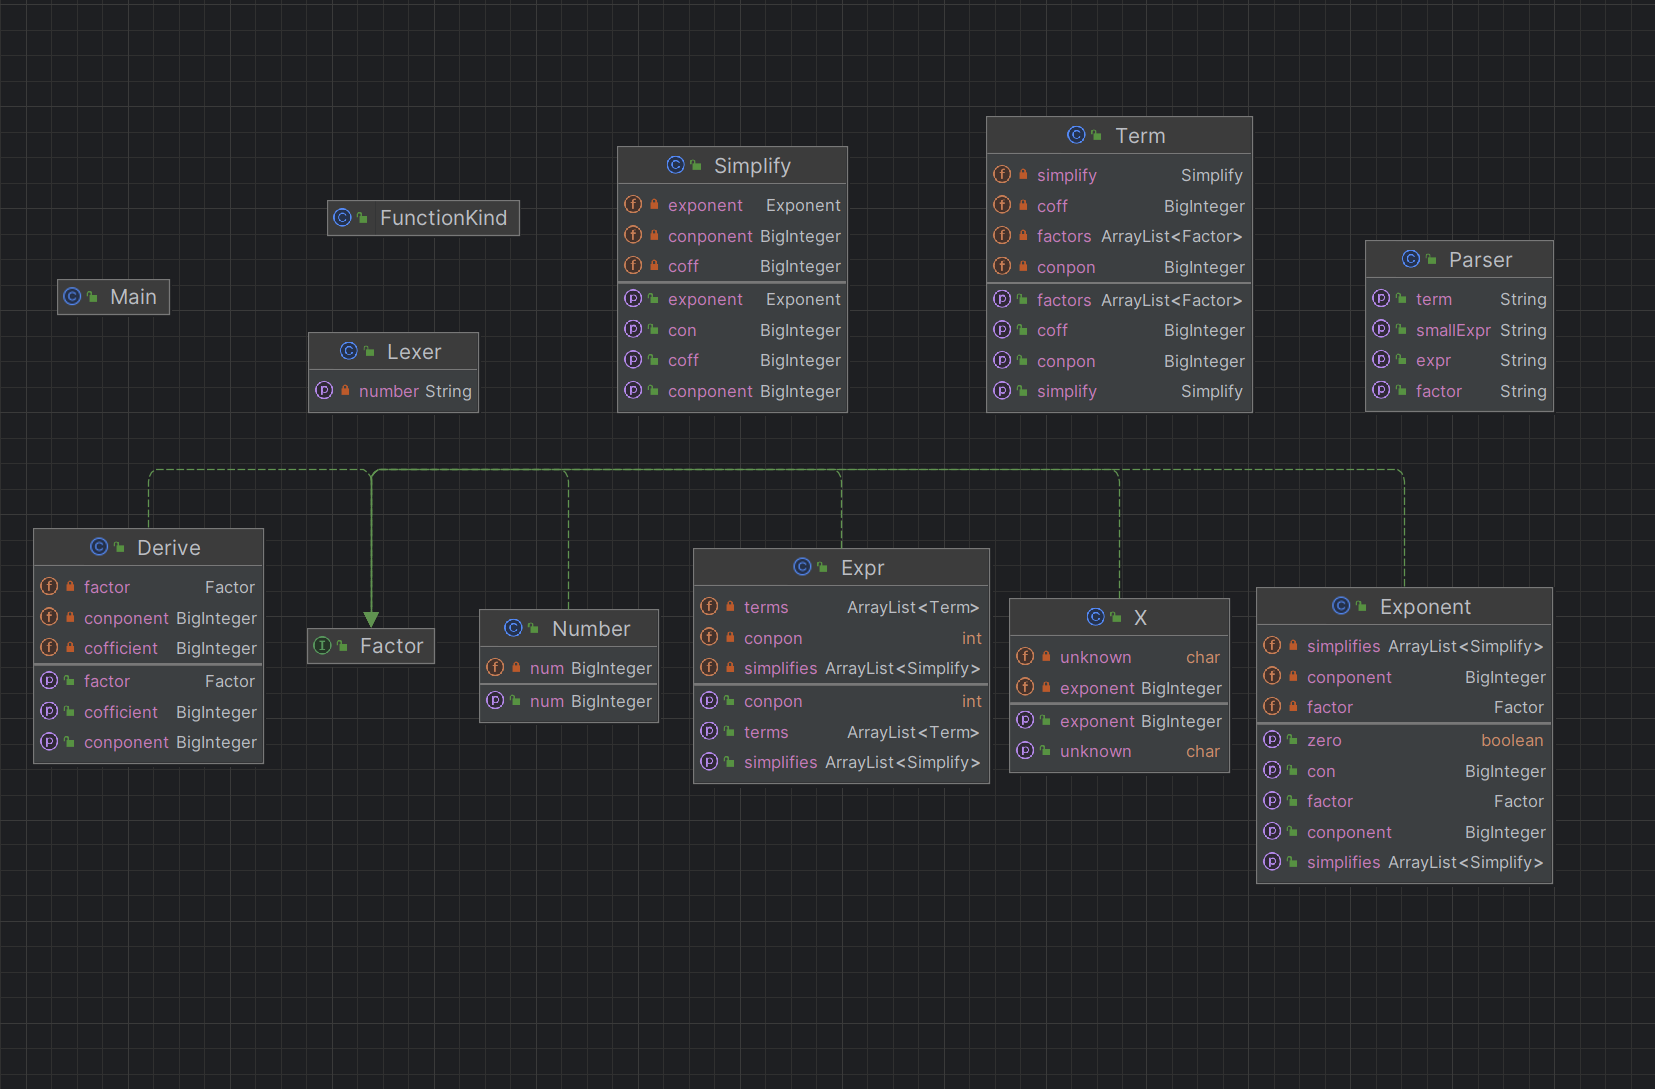Click field icon of Derive cofficient field

point(49,647)
